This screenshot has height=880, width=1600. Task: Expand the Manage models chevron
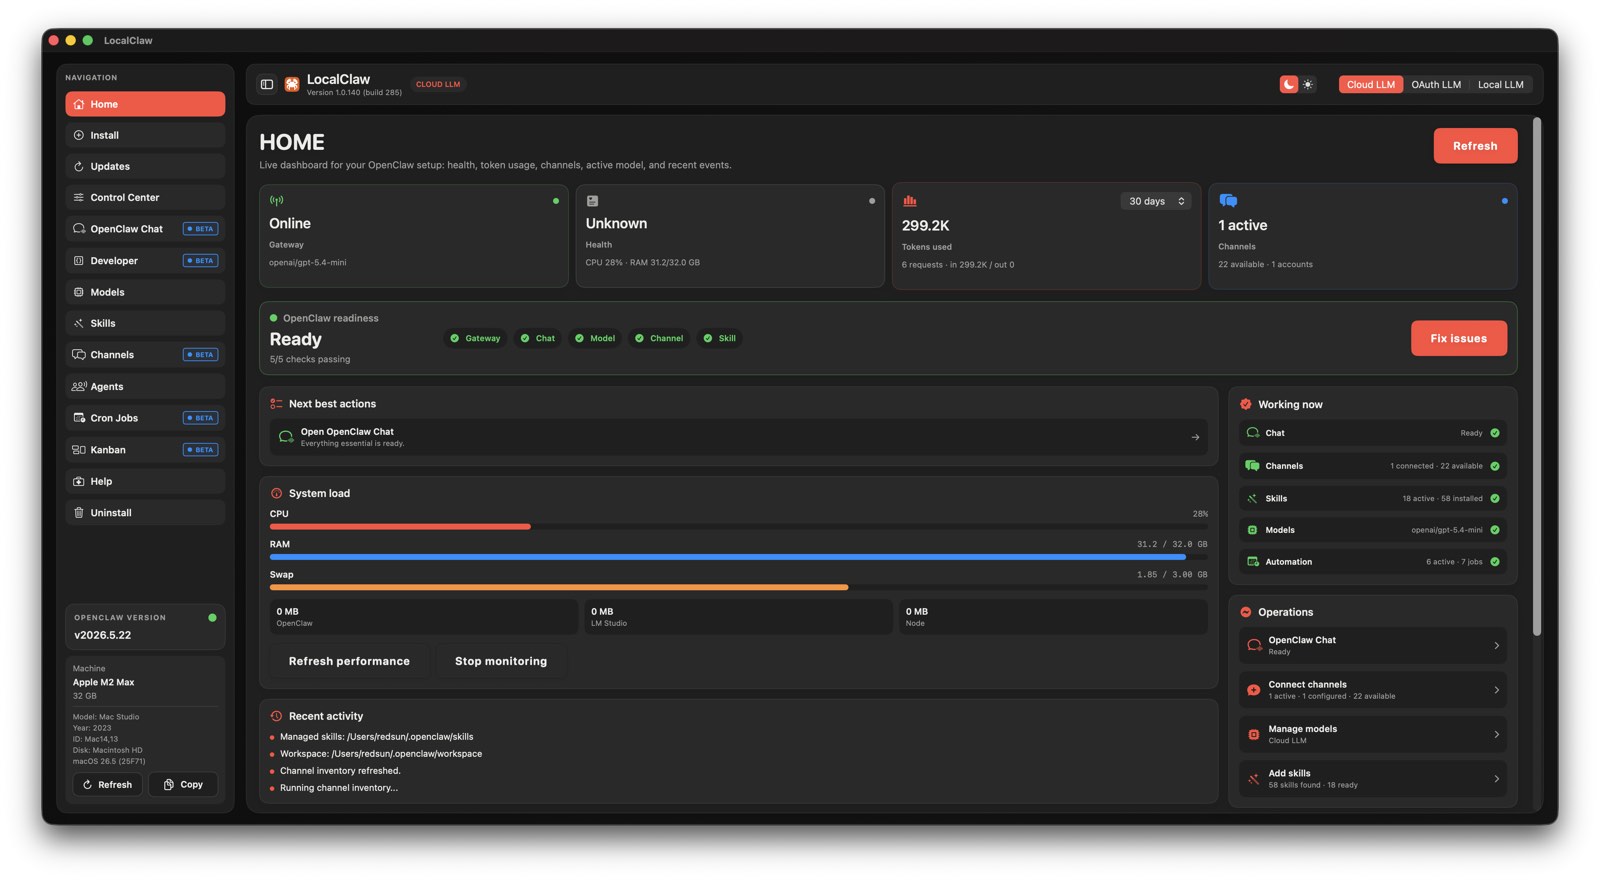[x=1496, y=735]
